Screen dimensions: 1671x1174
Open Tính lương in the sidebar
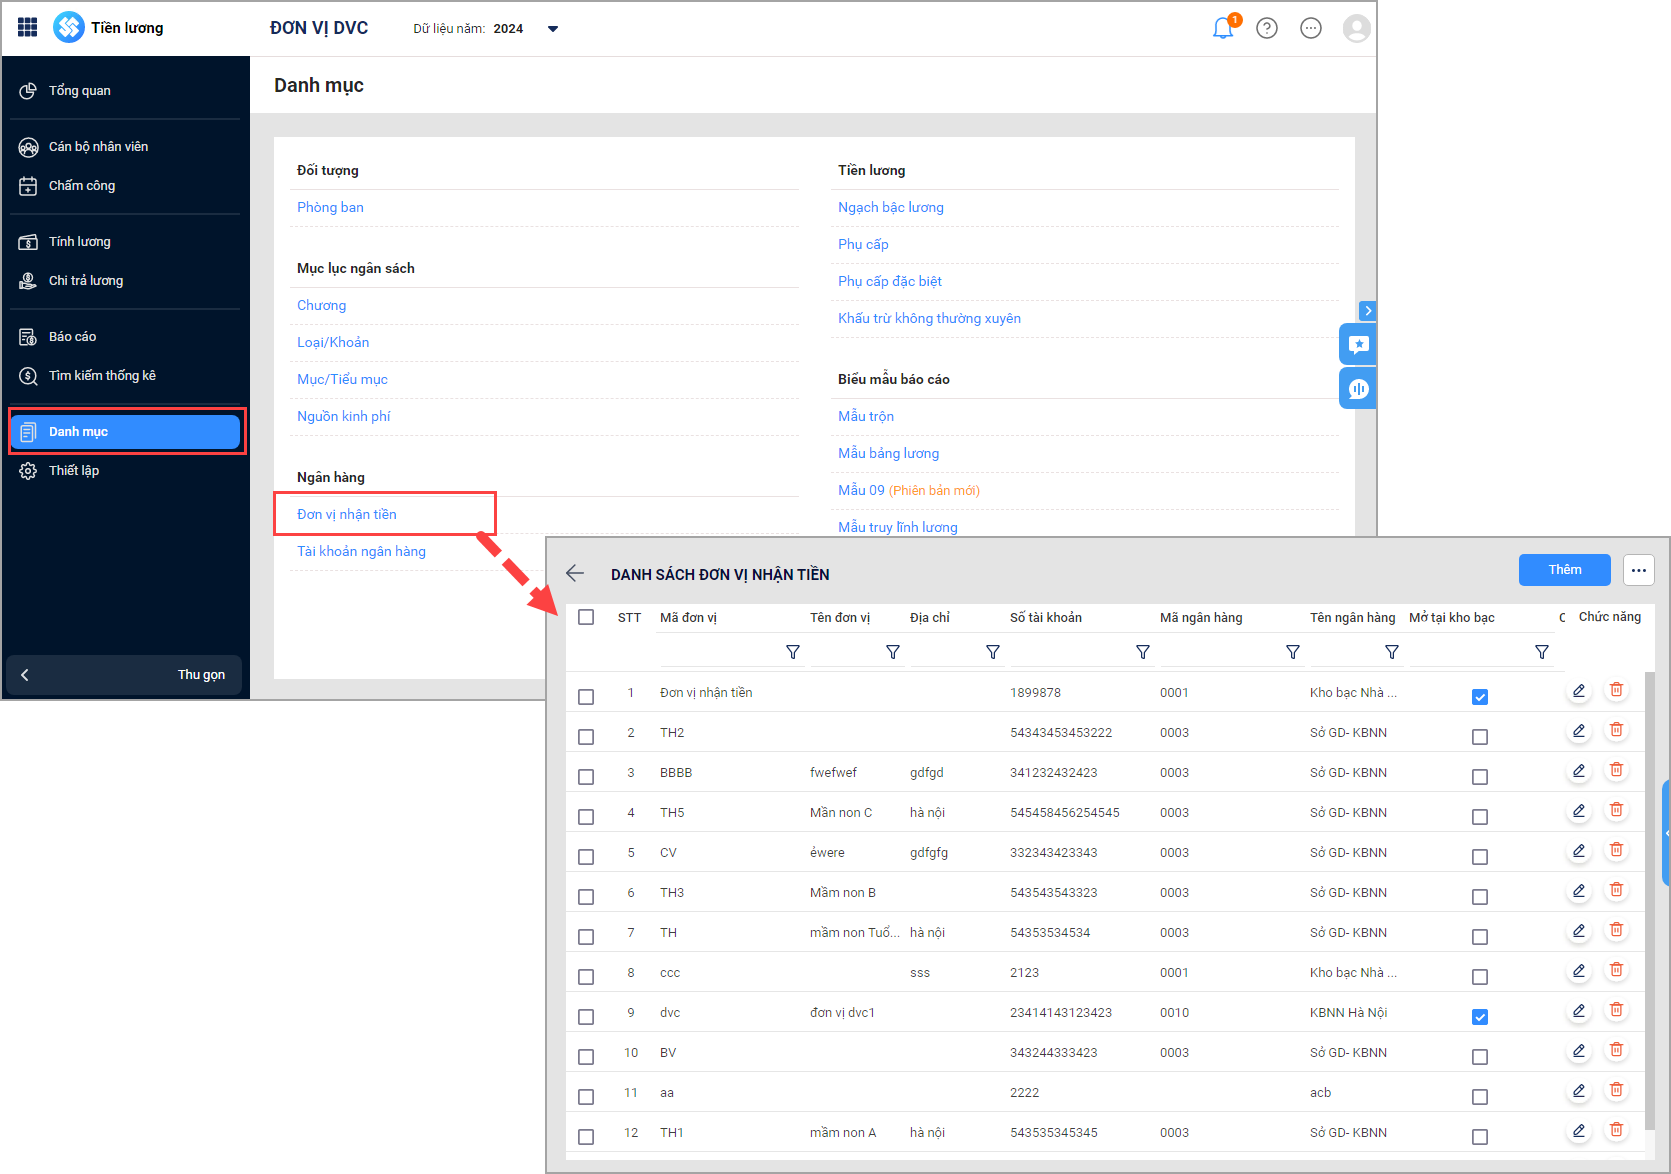pos(124,241)
